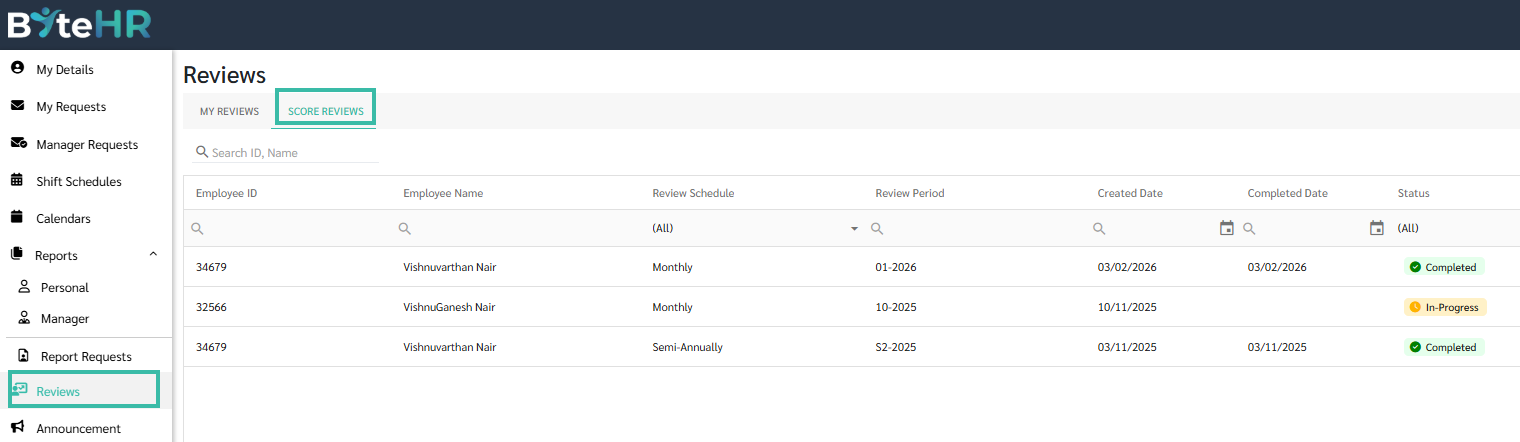Open Manager Requests in the sidebar
The width and height of the screenshot is (1520, 442).
(x=87, y=144)
